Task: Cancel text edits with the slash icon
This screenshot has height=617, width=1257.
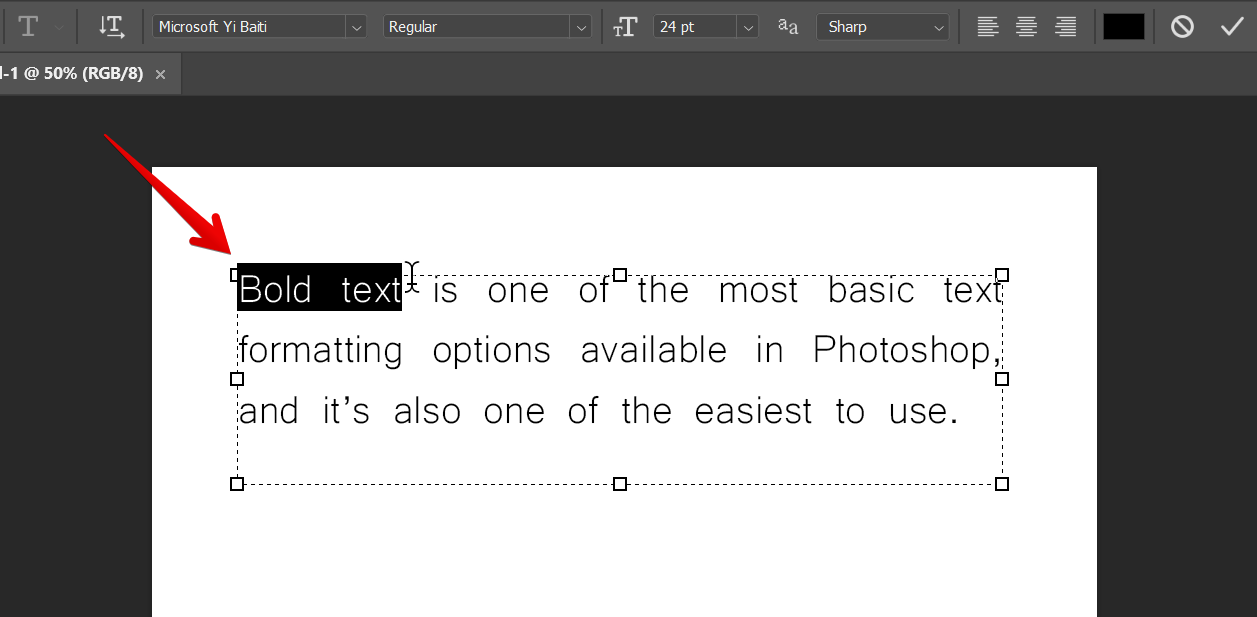Action: [x=1182, y=26]
